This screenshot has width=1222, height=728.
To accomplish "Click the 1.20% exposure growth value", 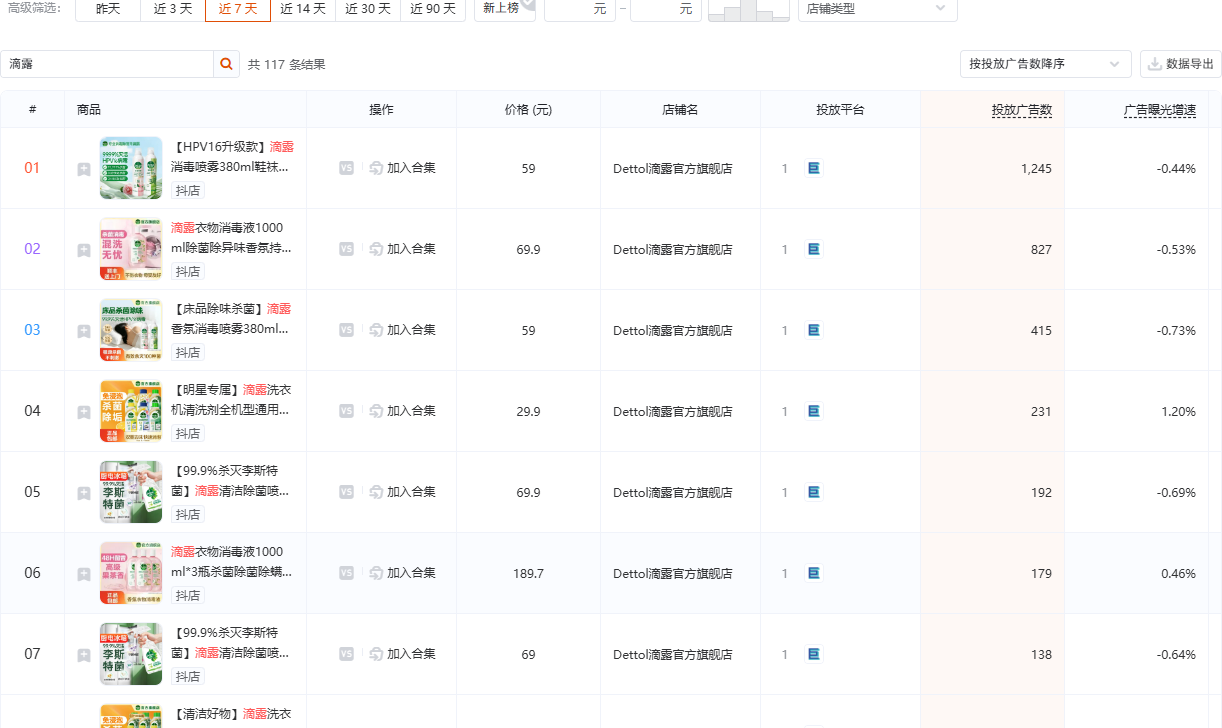I will [1177, 412].
